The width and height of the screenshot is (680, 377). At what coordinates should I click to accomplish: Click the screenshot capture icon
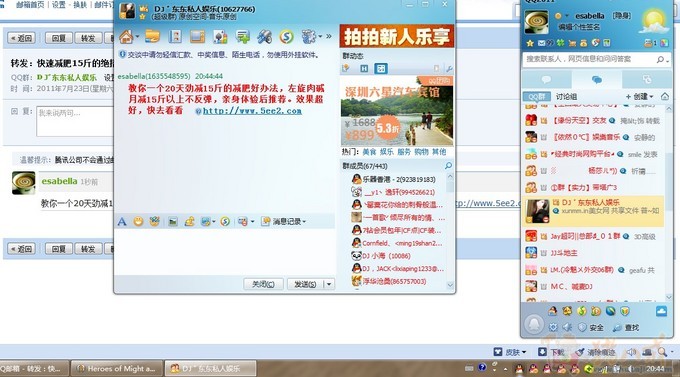(x=205, y=222)
